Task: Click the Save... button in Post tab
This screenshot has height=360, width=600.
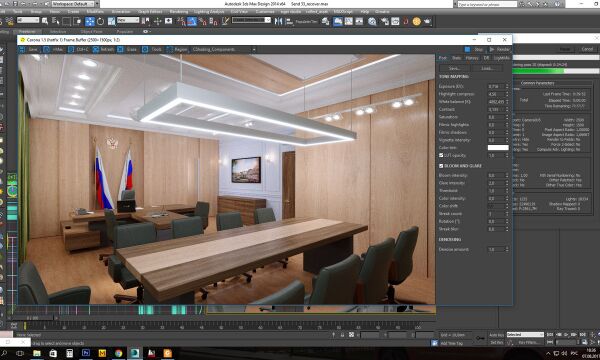Action: coord(454,68)
